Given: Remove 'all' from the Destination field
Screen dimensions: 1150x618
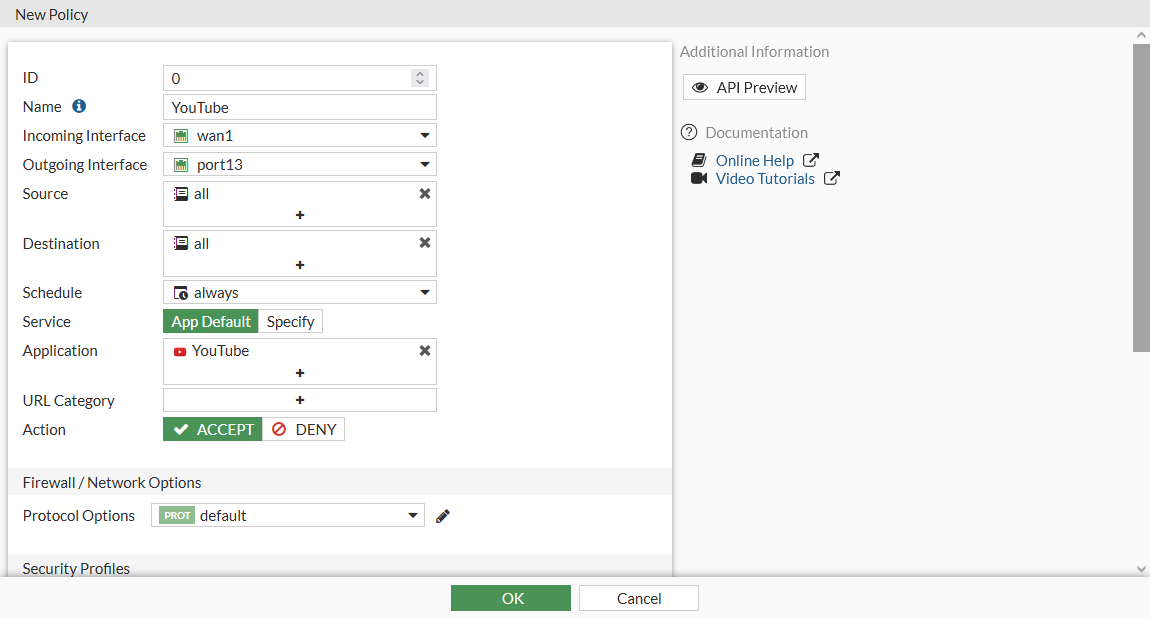Looking at the screenshot, I should click(x=425, y=243).
